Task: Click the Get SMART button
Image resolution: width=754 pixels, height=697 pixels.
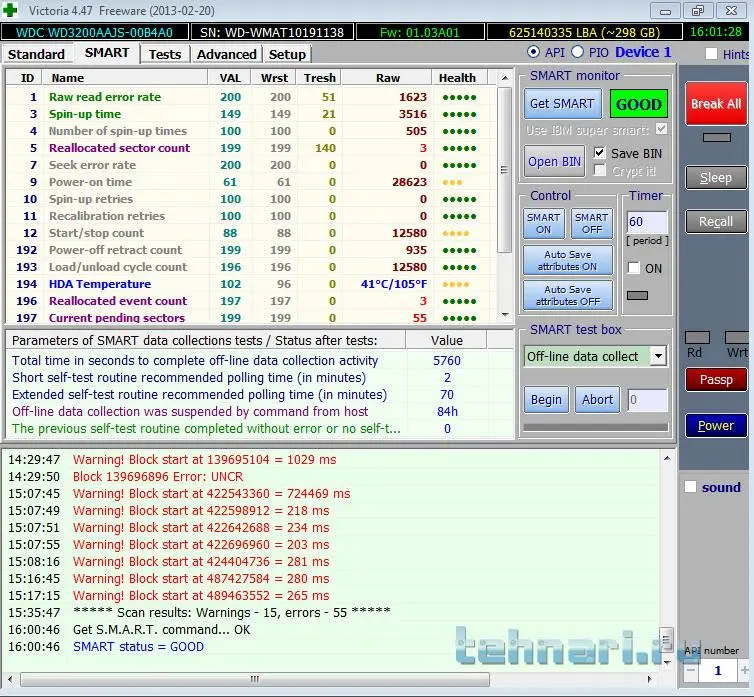Action: (562, 103)
